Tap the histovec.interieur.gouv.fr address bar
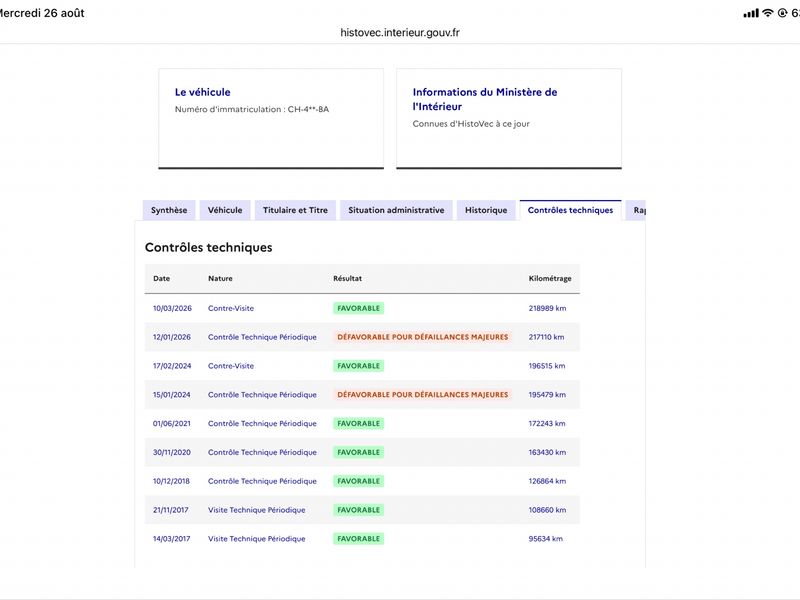 point(400,33)
